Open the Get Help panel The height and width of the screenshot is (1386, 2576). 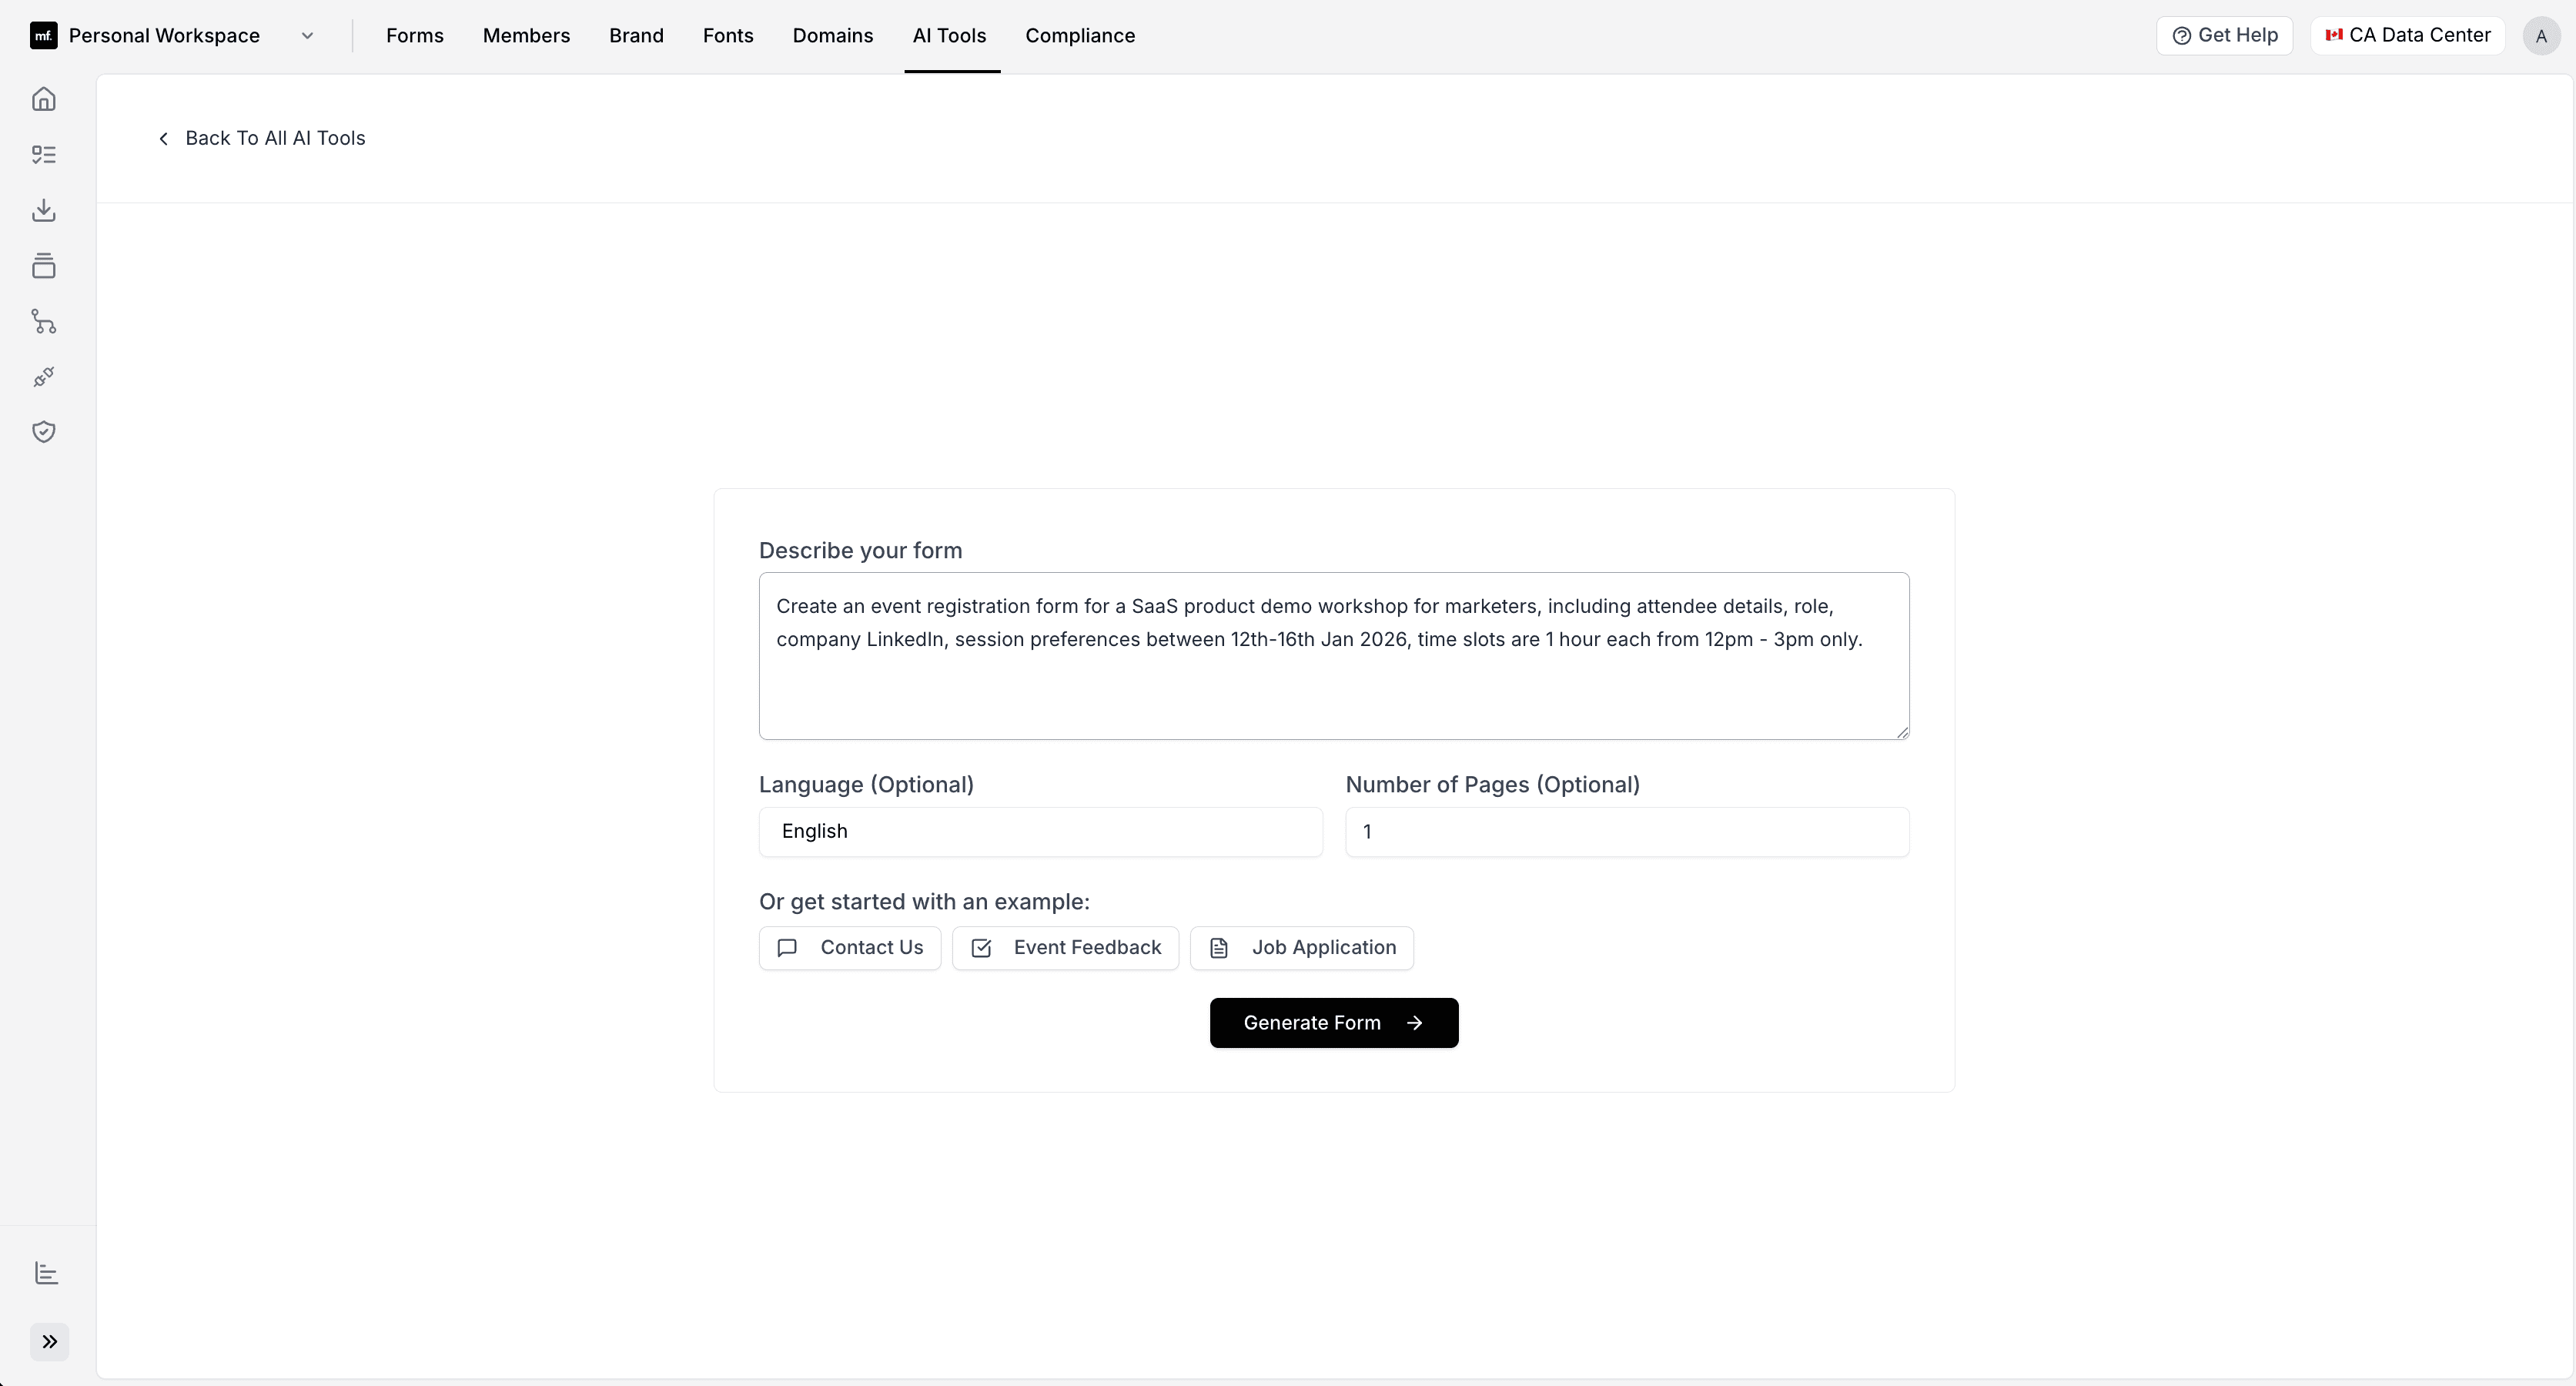coord(2224,35)
